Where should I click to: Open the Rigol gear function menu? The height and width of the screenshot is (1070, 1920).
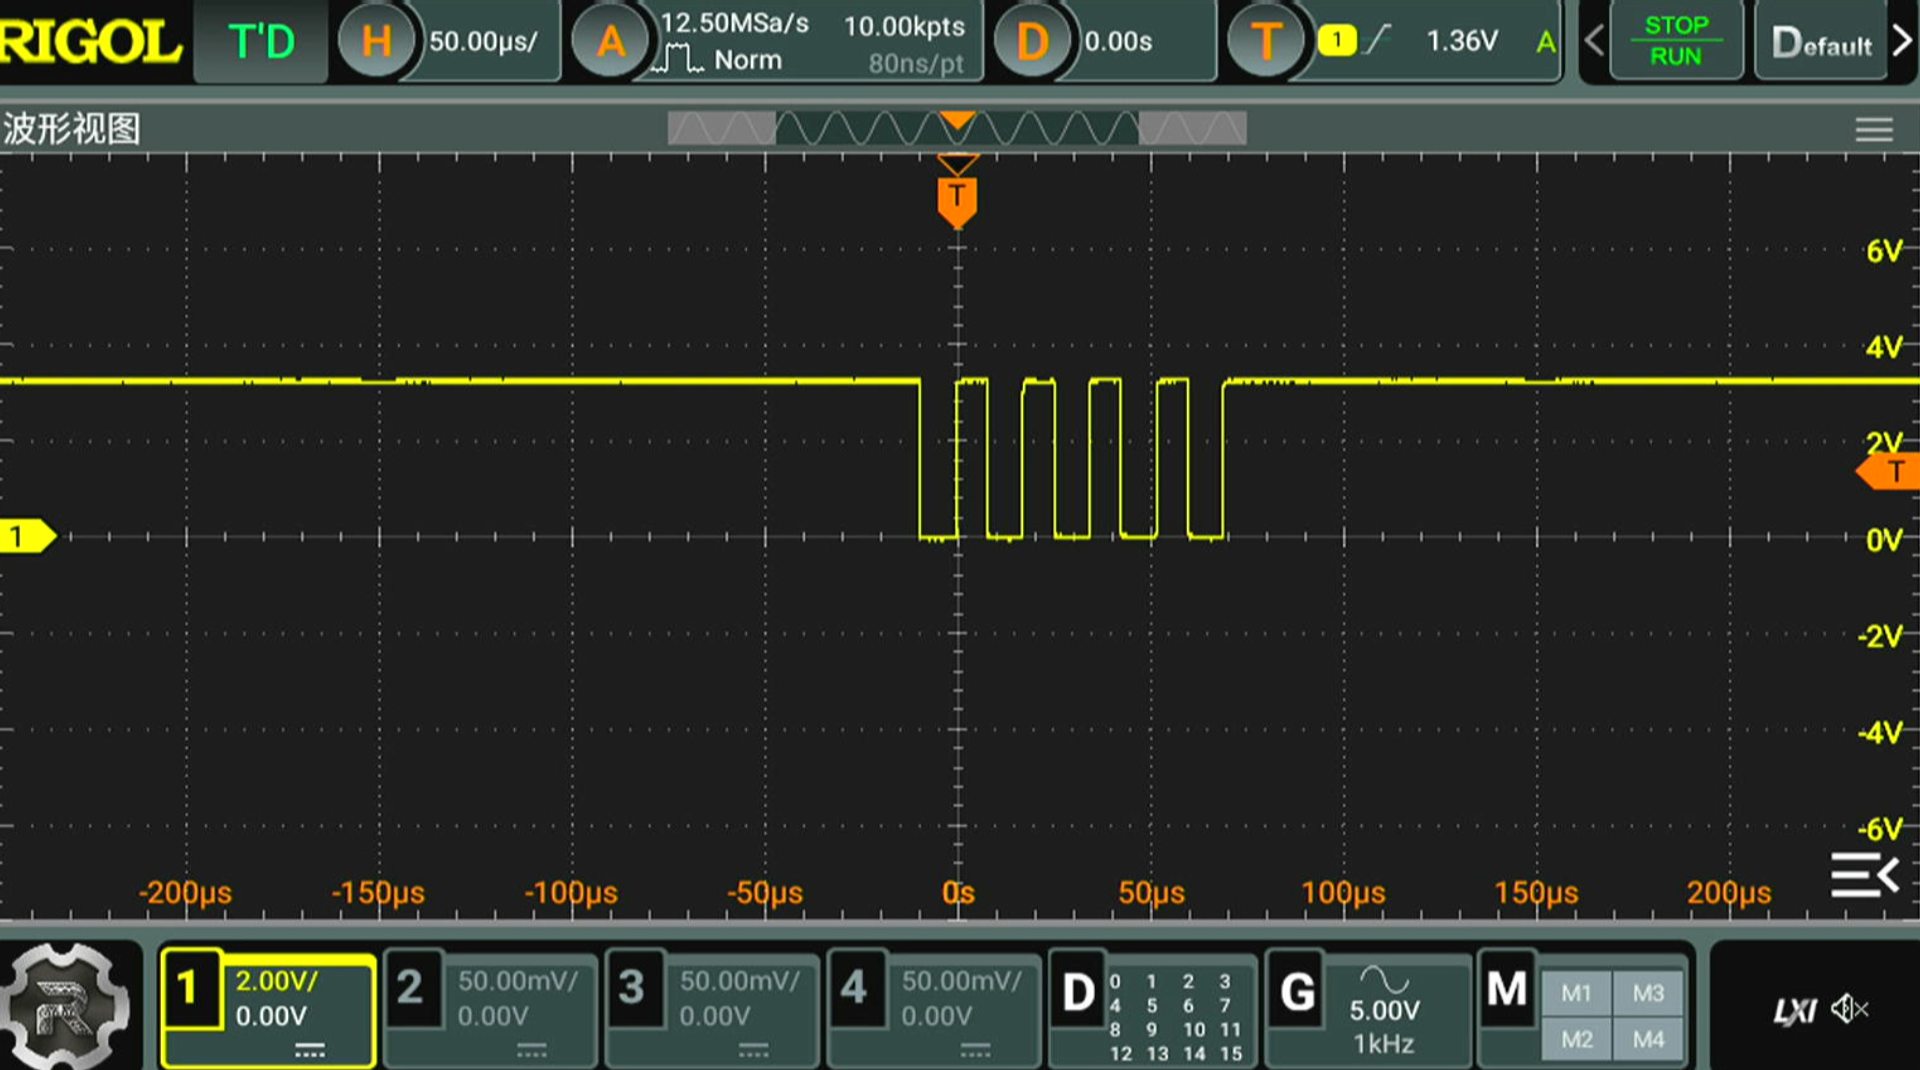[65, 1005]
